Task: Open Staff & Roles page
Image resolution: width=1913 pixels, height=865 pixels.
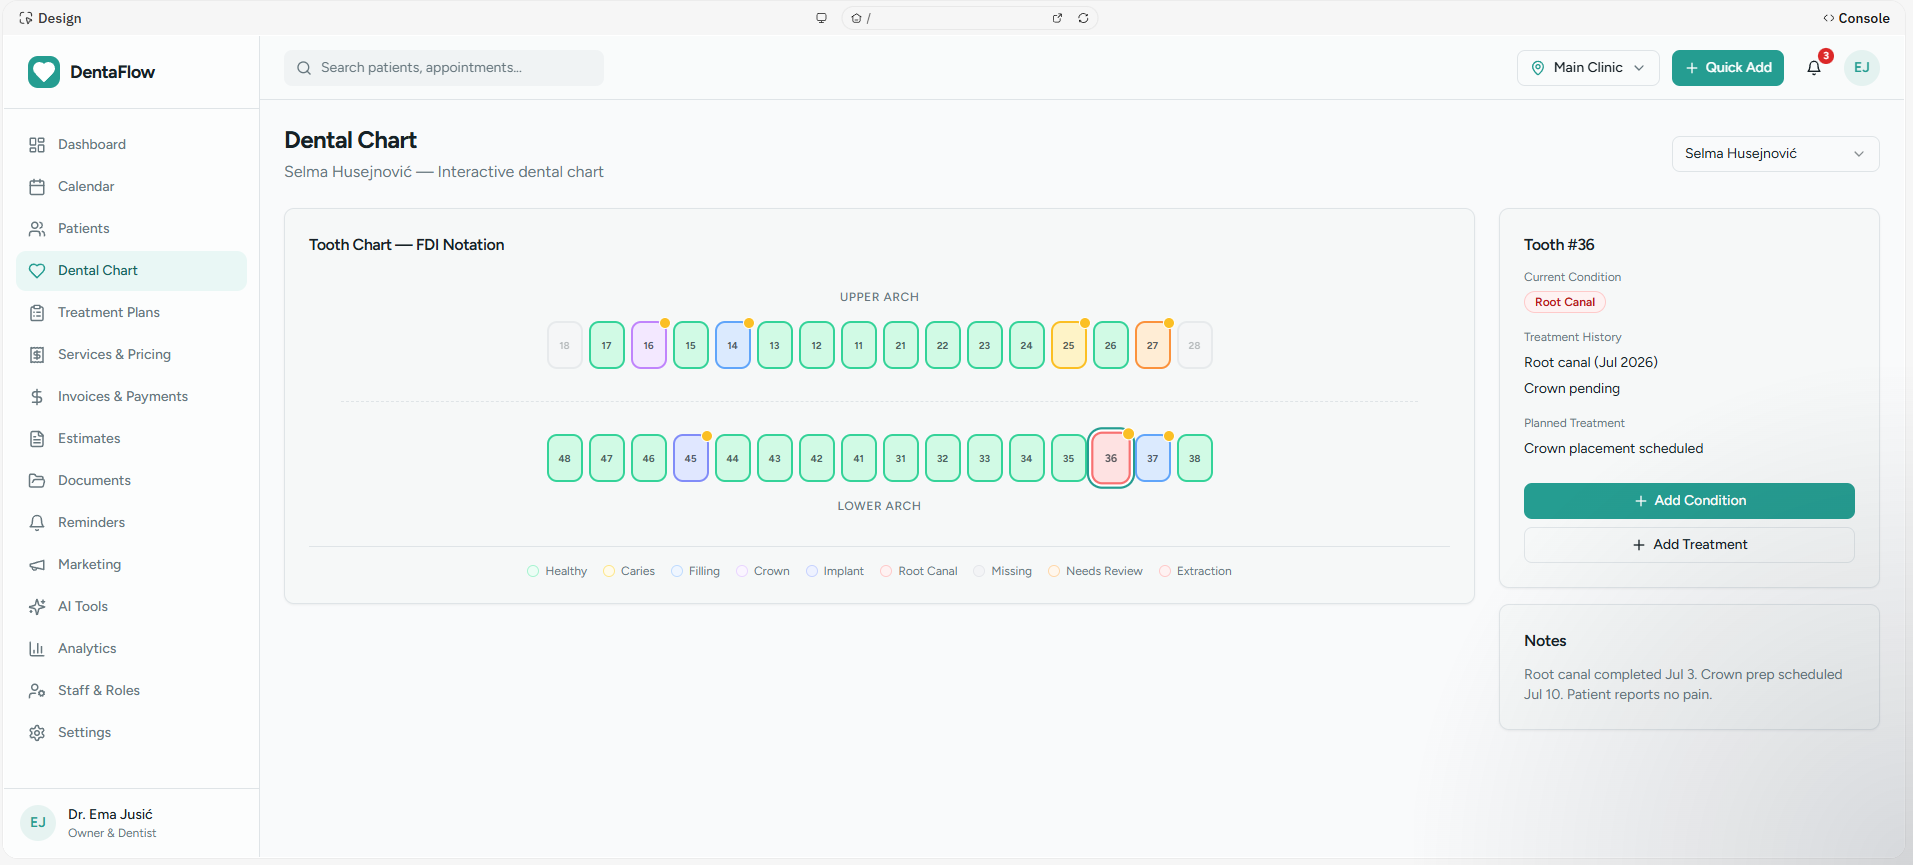Action: 131,691
